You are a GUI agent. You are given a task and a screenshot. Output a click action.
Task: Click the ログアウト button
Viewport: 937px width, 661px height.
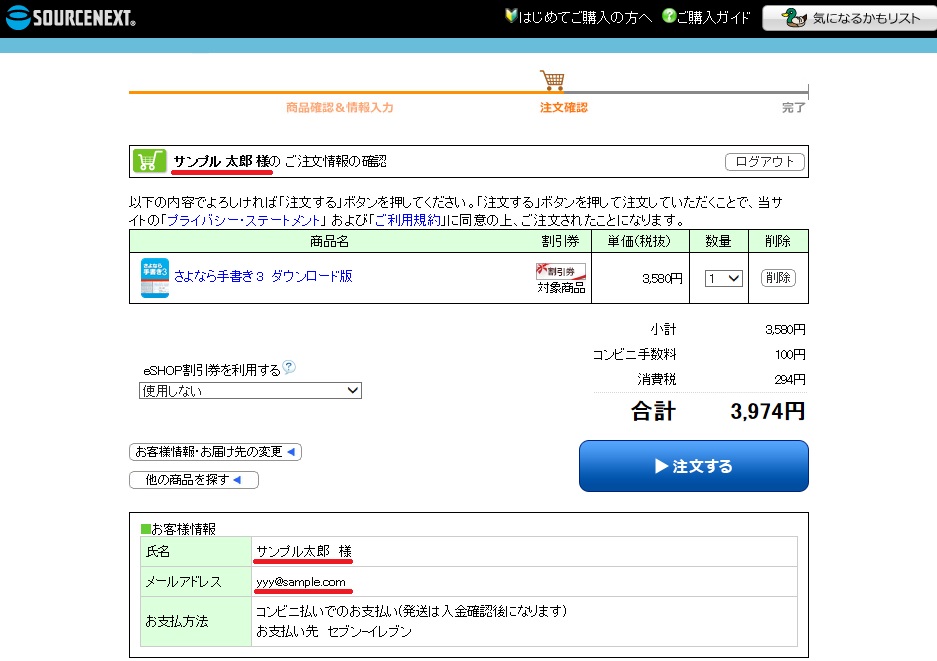click(764, 162)
